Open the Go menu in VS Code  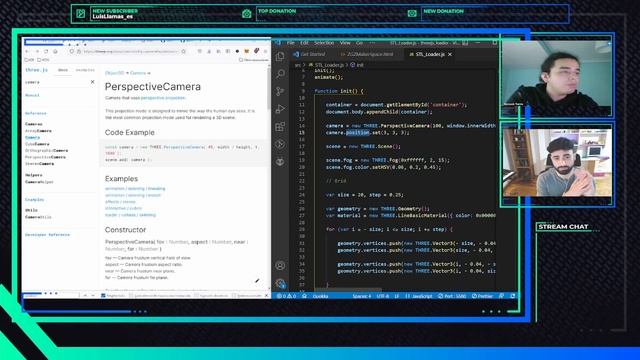pyautogui.click(x=360, y=42)
